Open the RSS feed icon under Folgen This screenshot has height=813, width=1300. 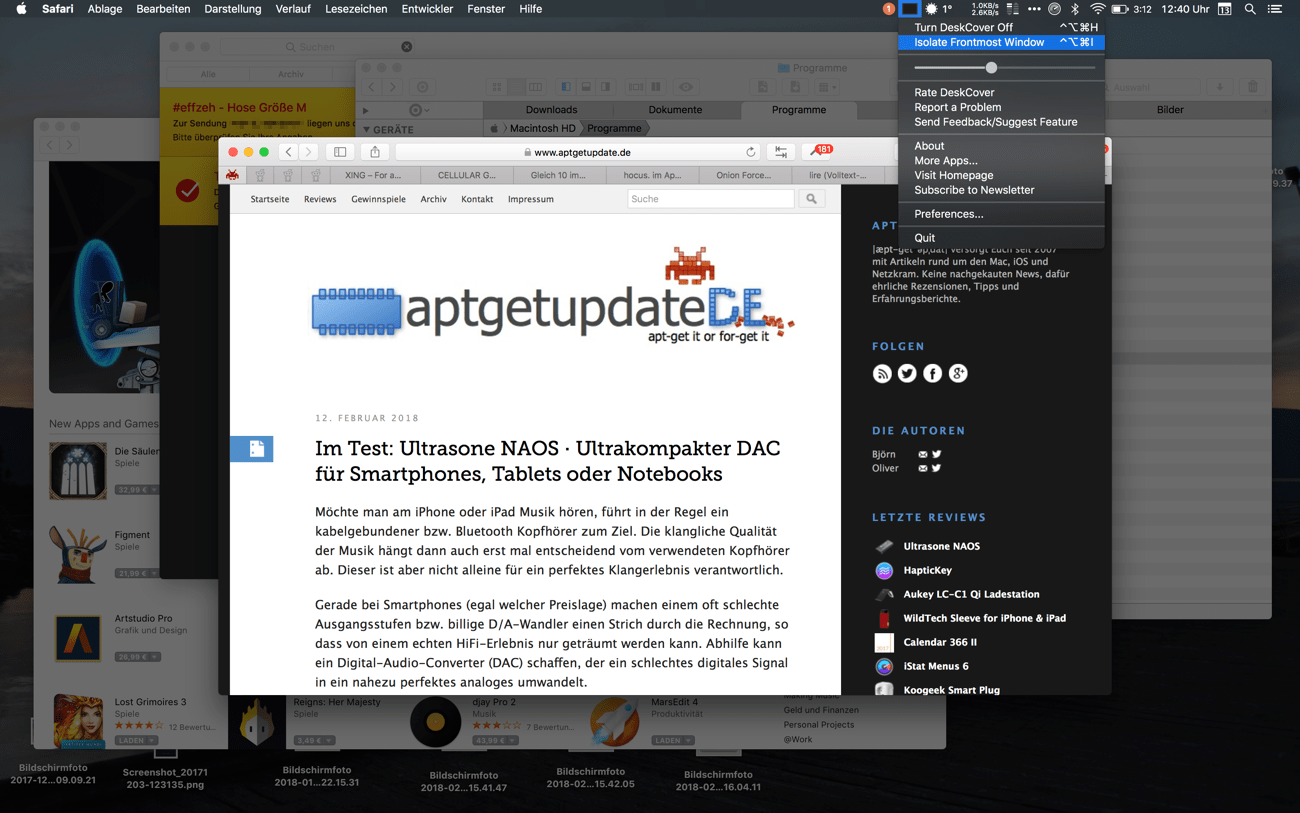click(882, 373)
